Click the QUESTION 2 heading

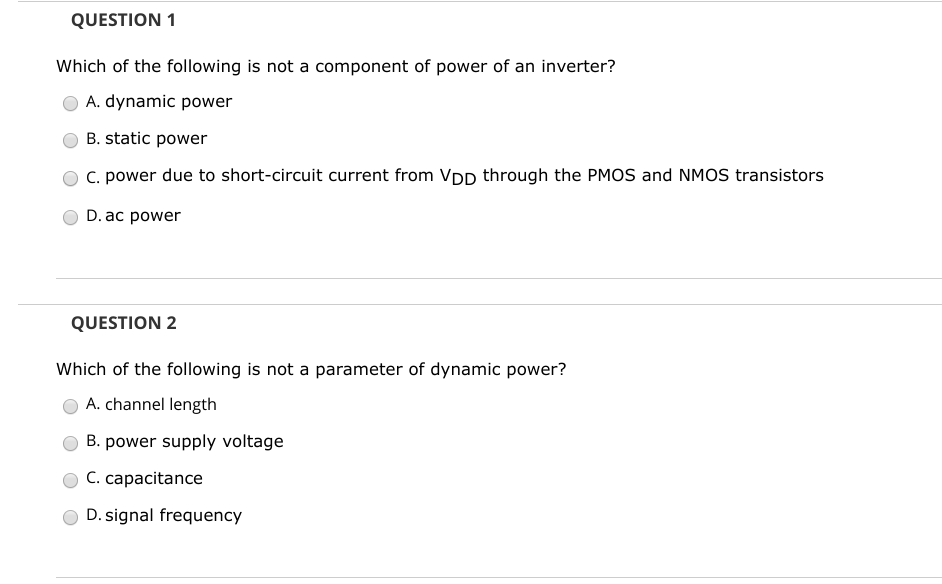click(123, 323)
